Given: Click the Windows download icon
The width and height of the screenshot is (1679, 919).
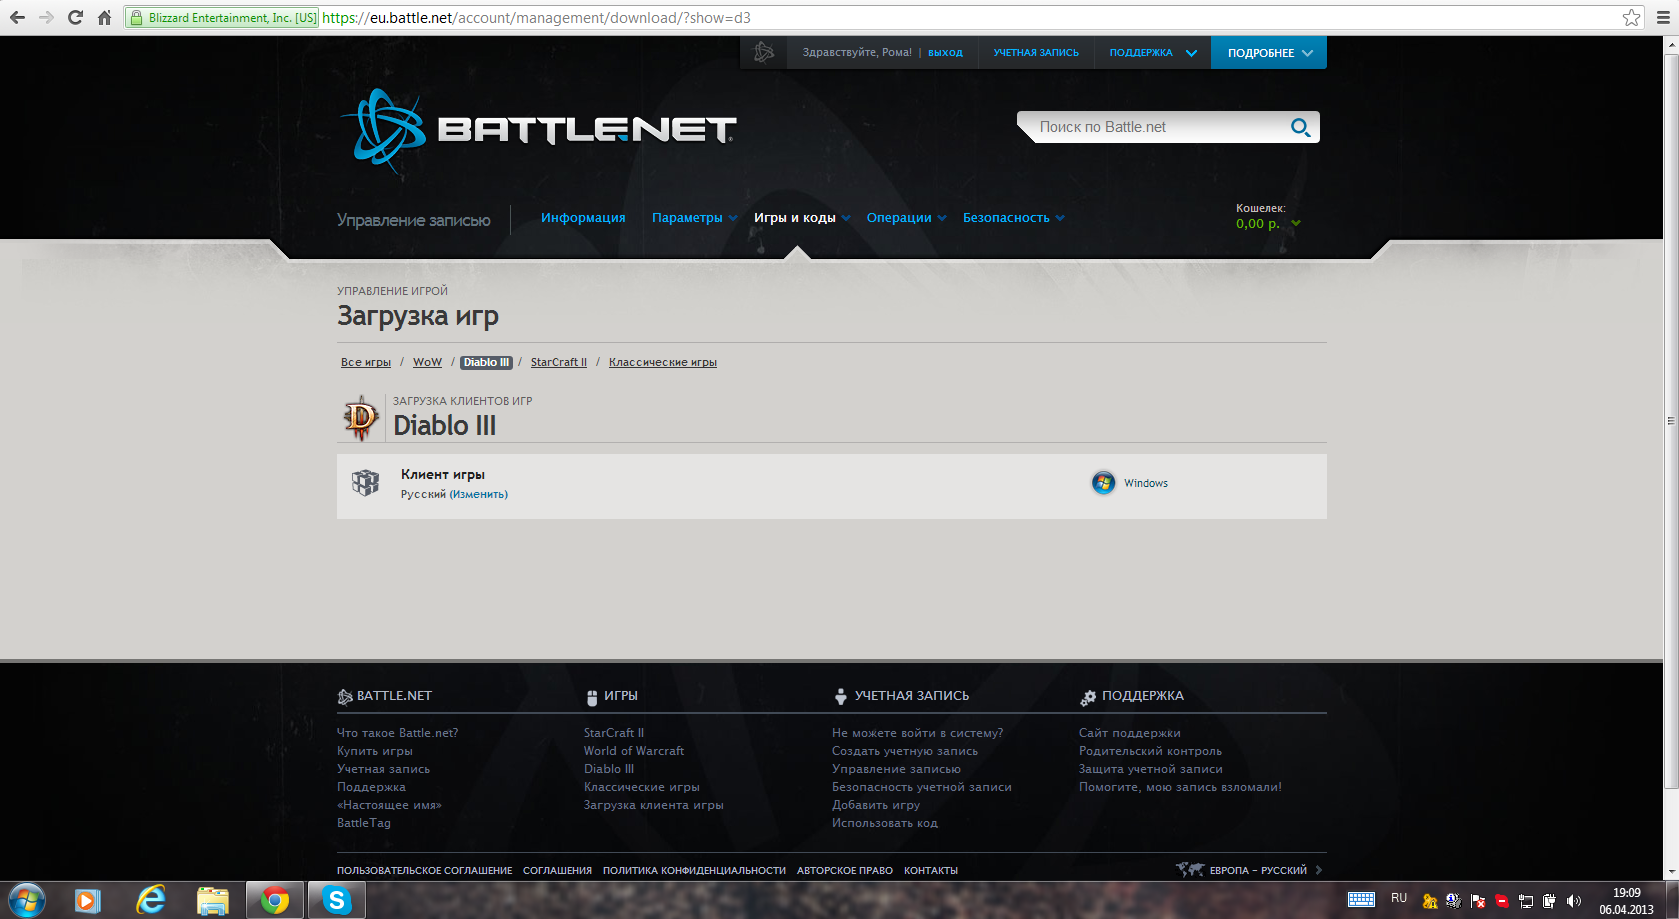Looking at the screenshot, I should coord(1103,483).
